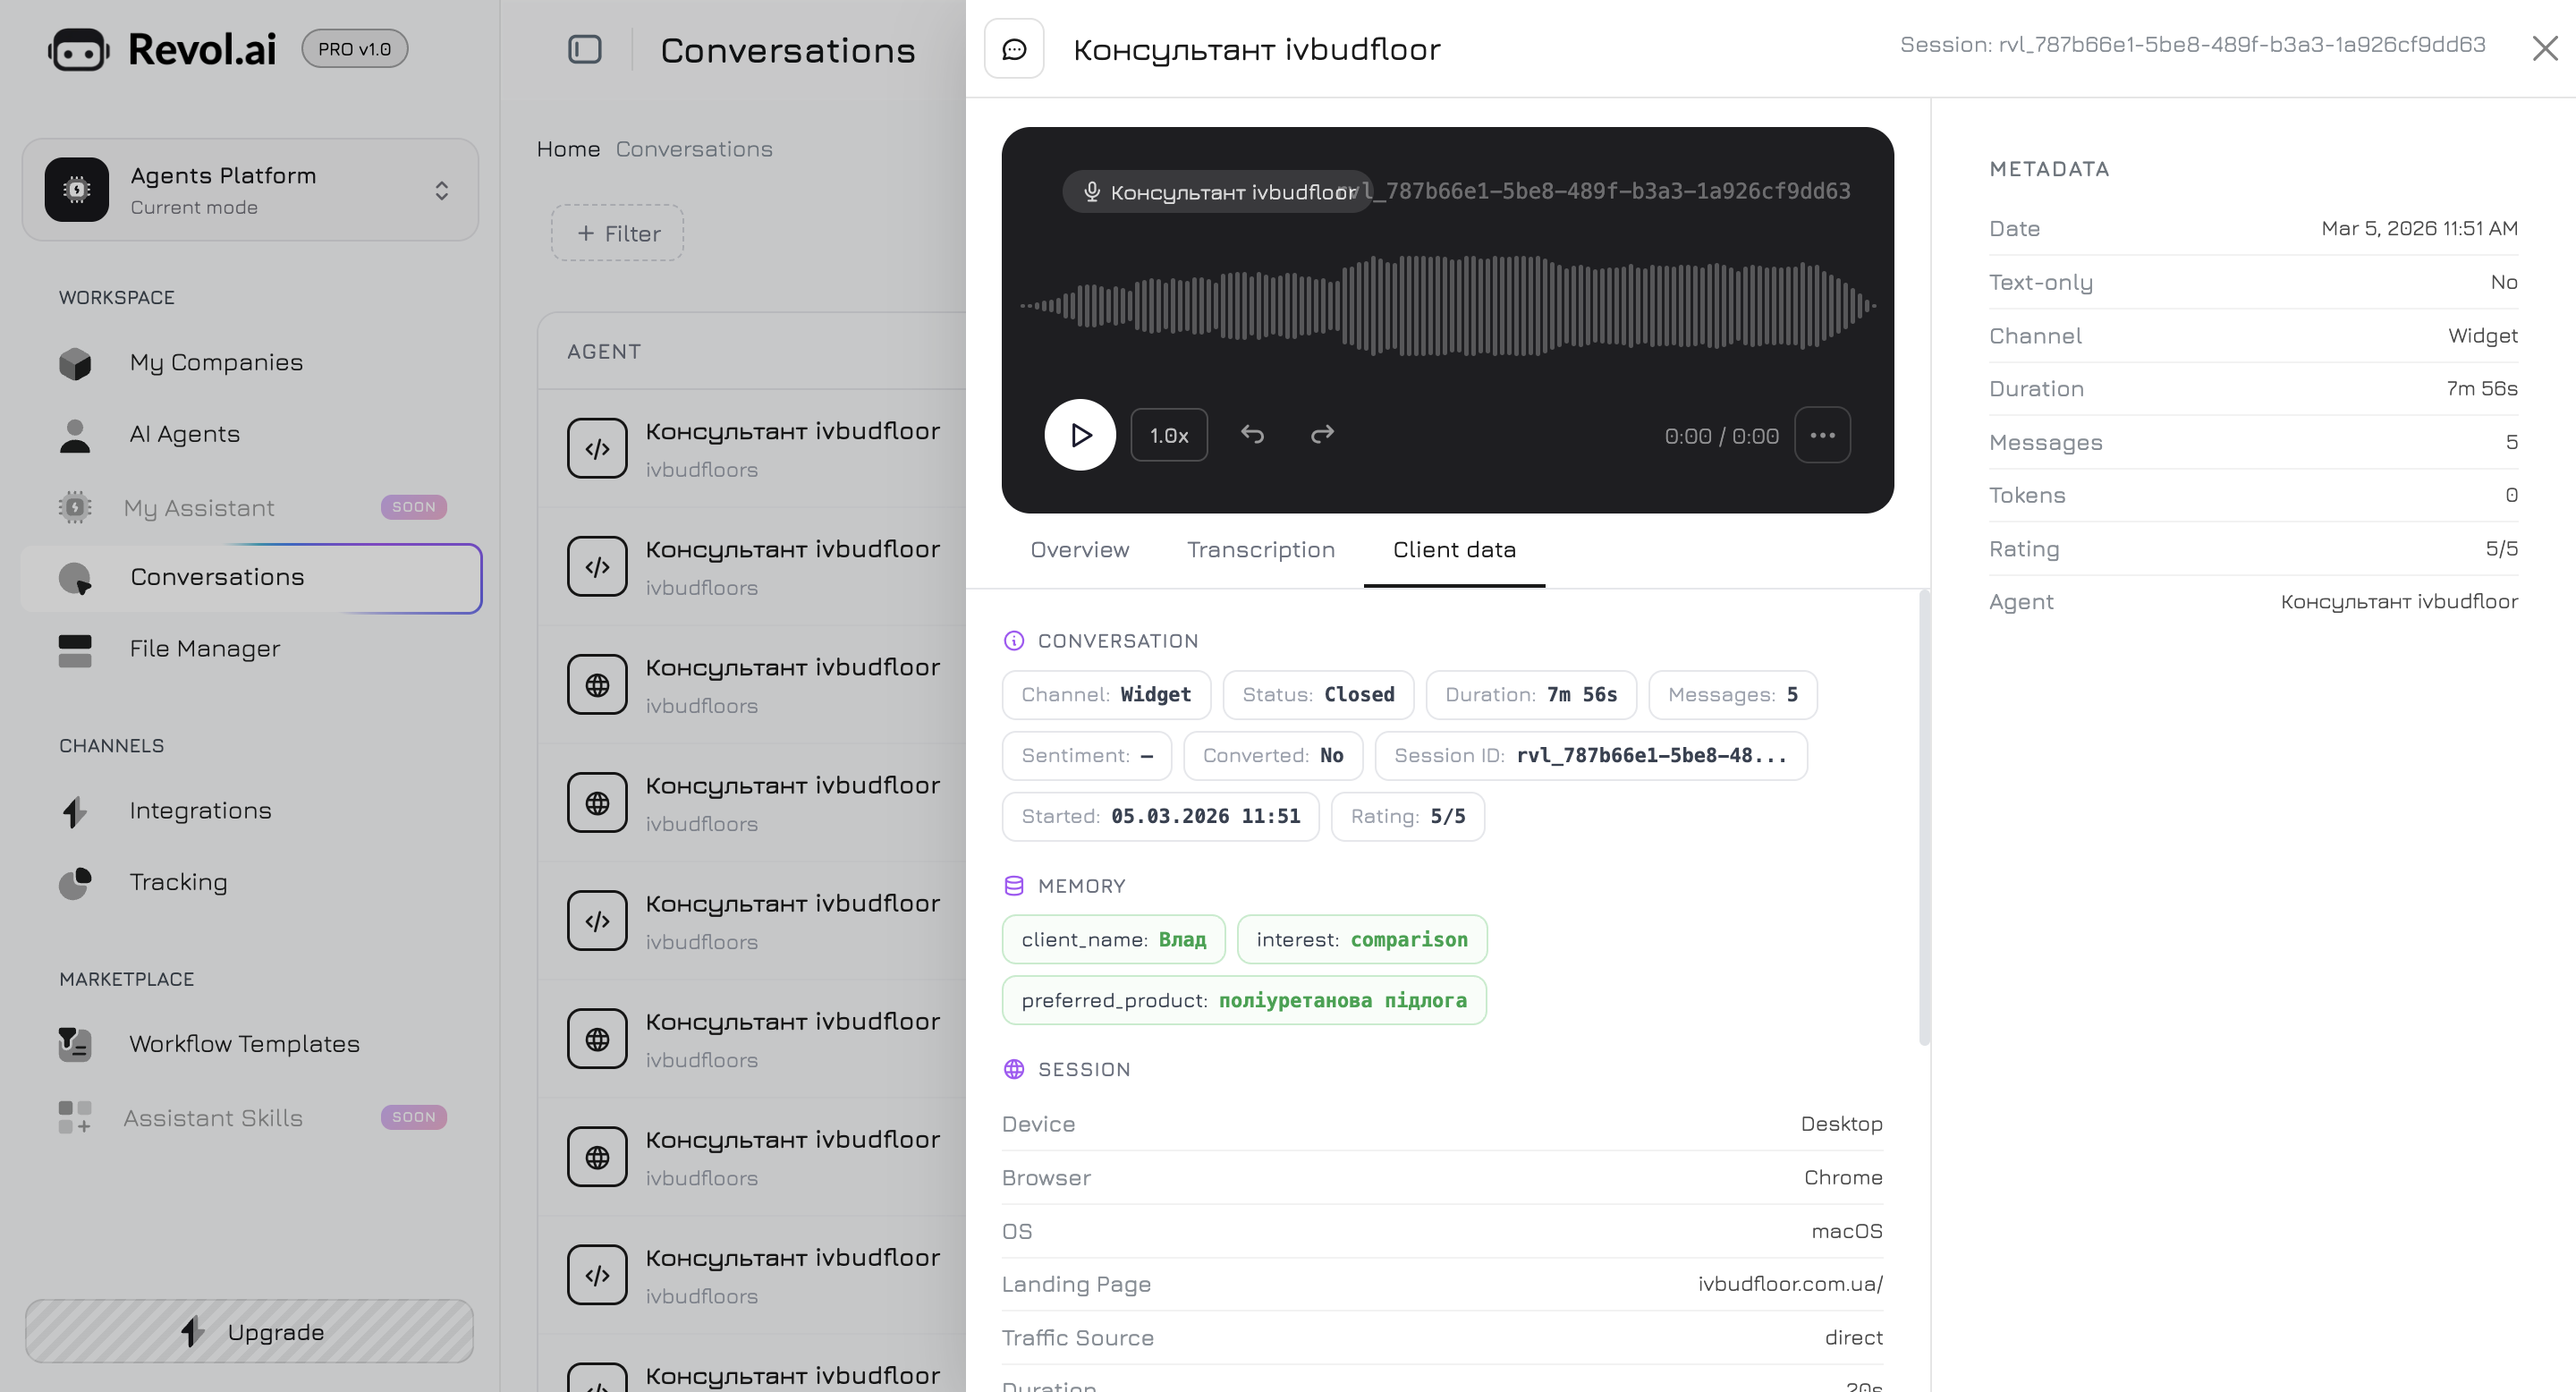
Task: Click the Revol.ai logo icon
Action: [80, 48]
